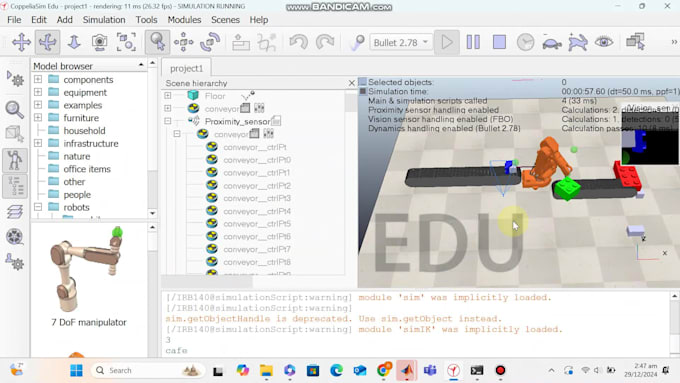Expand the infrastructure folder
The width and height of the screenshot is (680, 383).
click(38, 143)
